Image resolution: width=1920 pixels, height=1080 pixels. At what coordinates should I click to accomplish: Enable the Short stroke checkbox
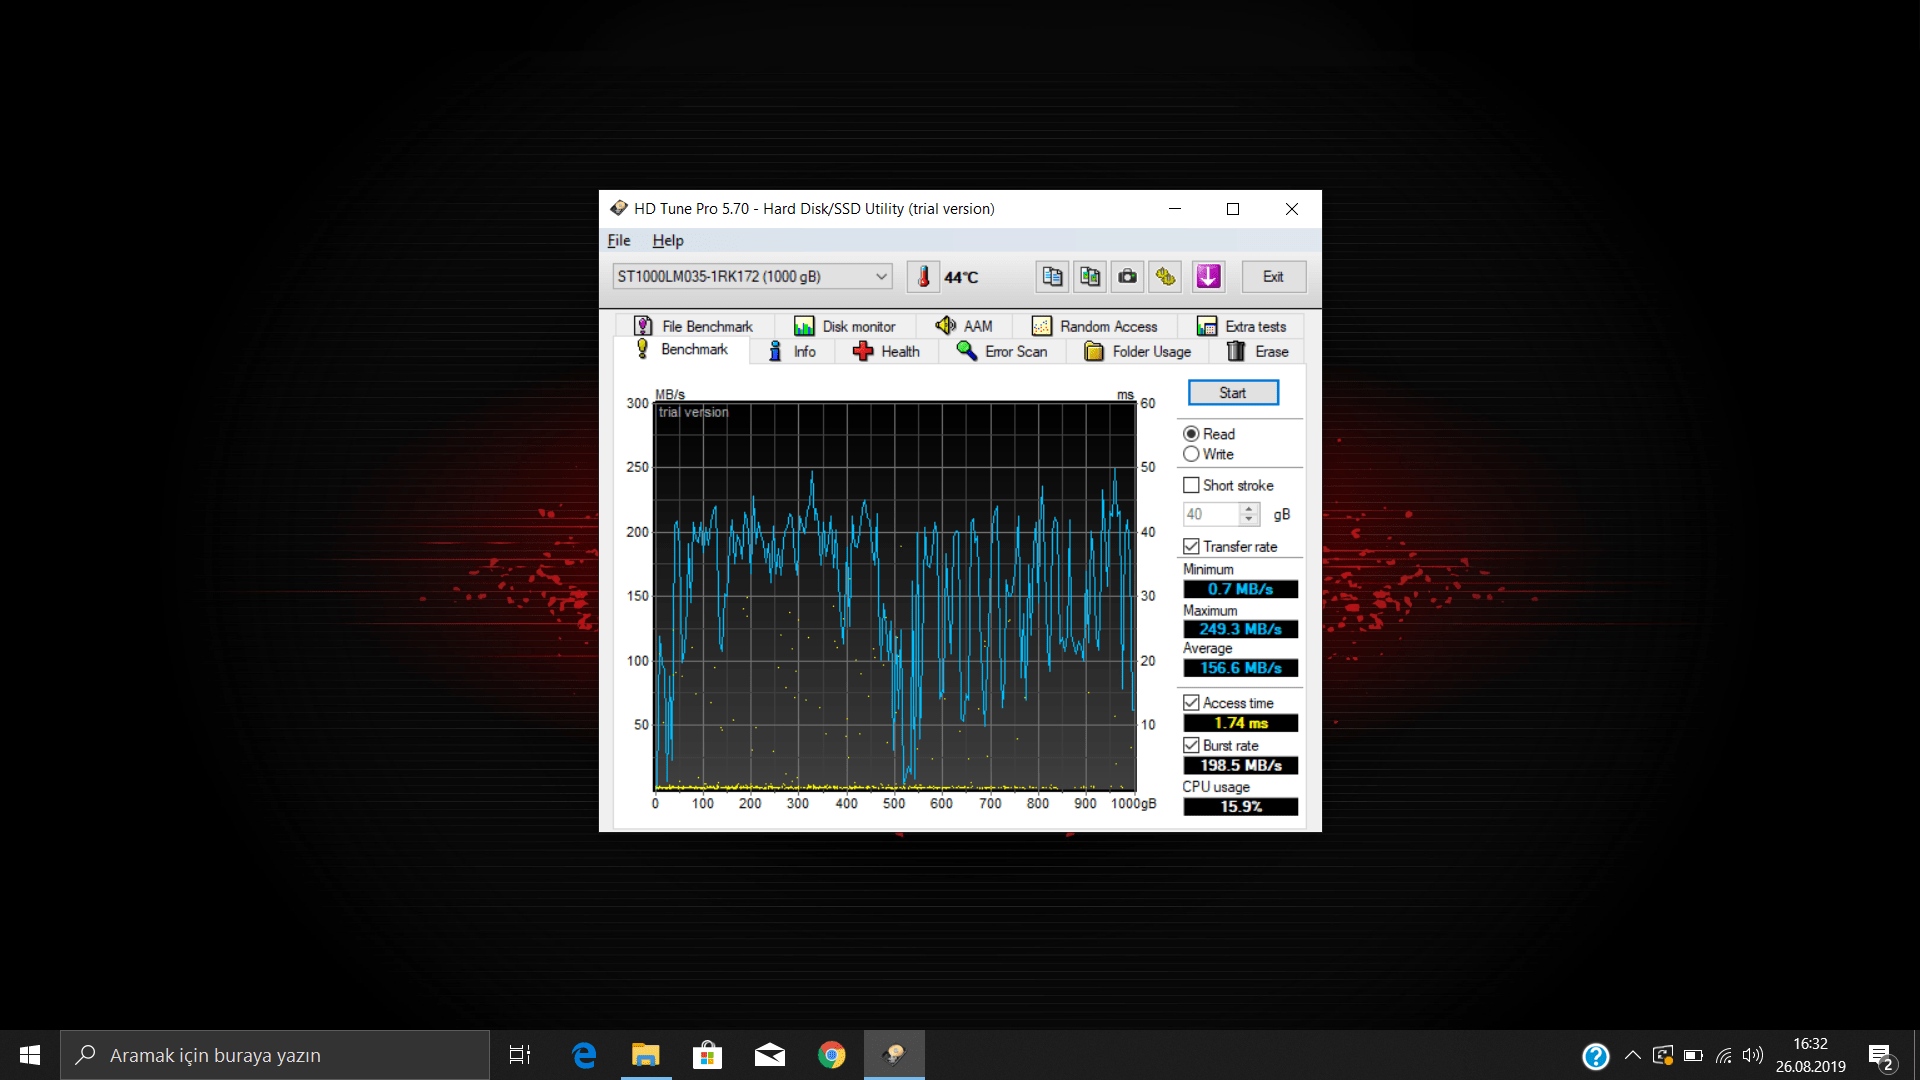click(1191, 484)
